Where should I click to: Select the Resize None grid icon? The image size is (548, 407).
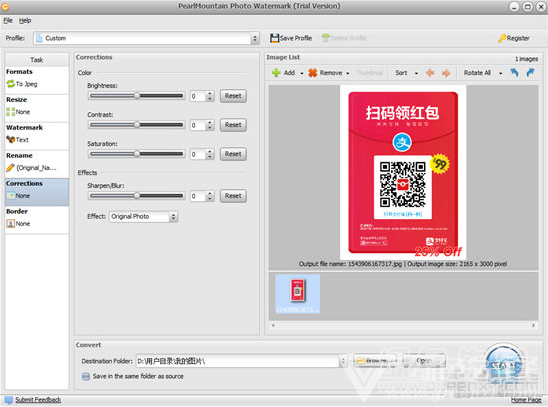point(10,112)
